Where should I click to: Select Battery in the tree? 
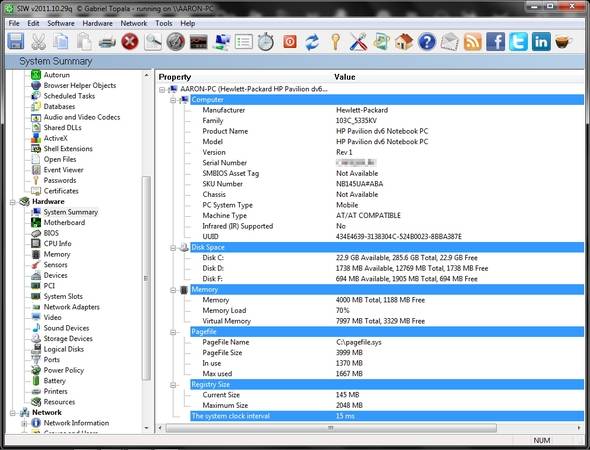55,380
